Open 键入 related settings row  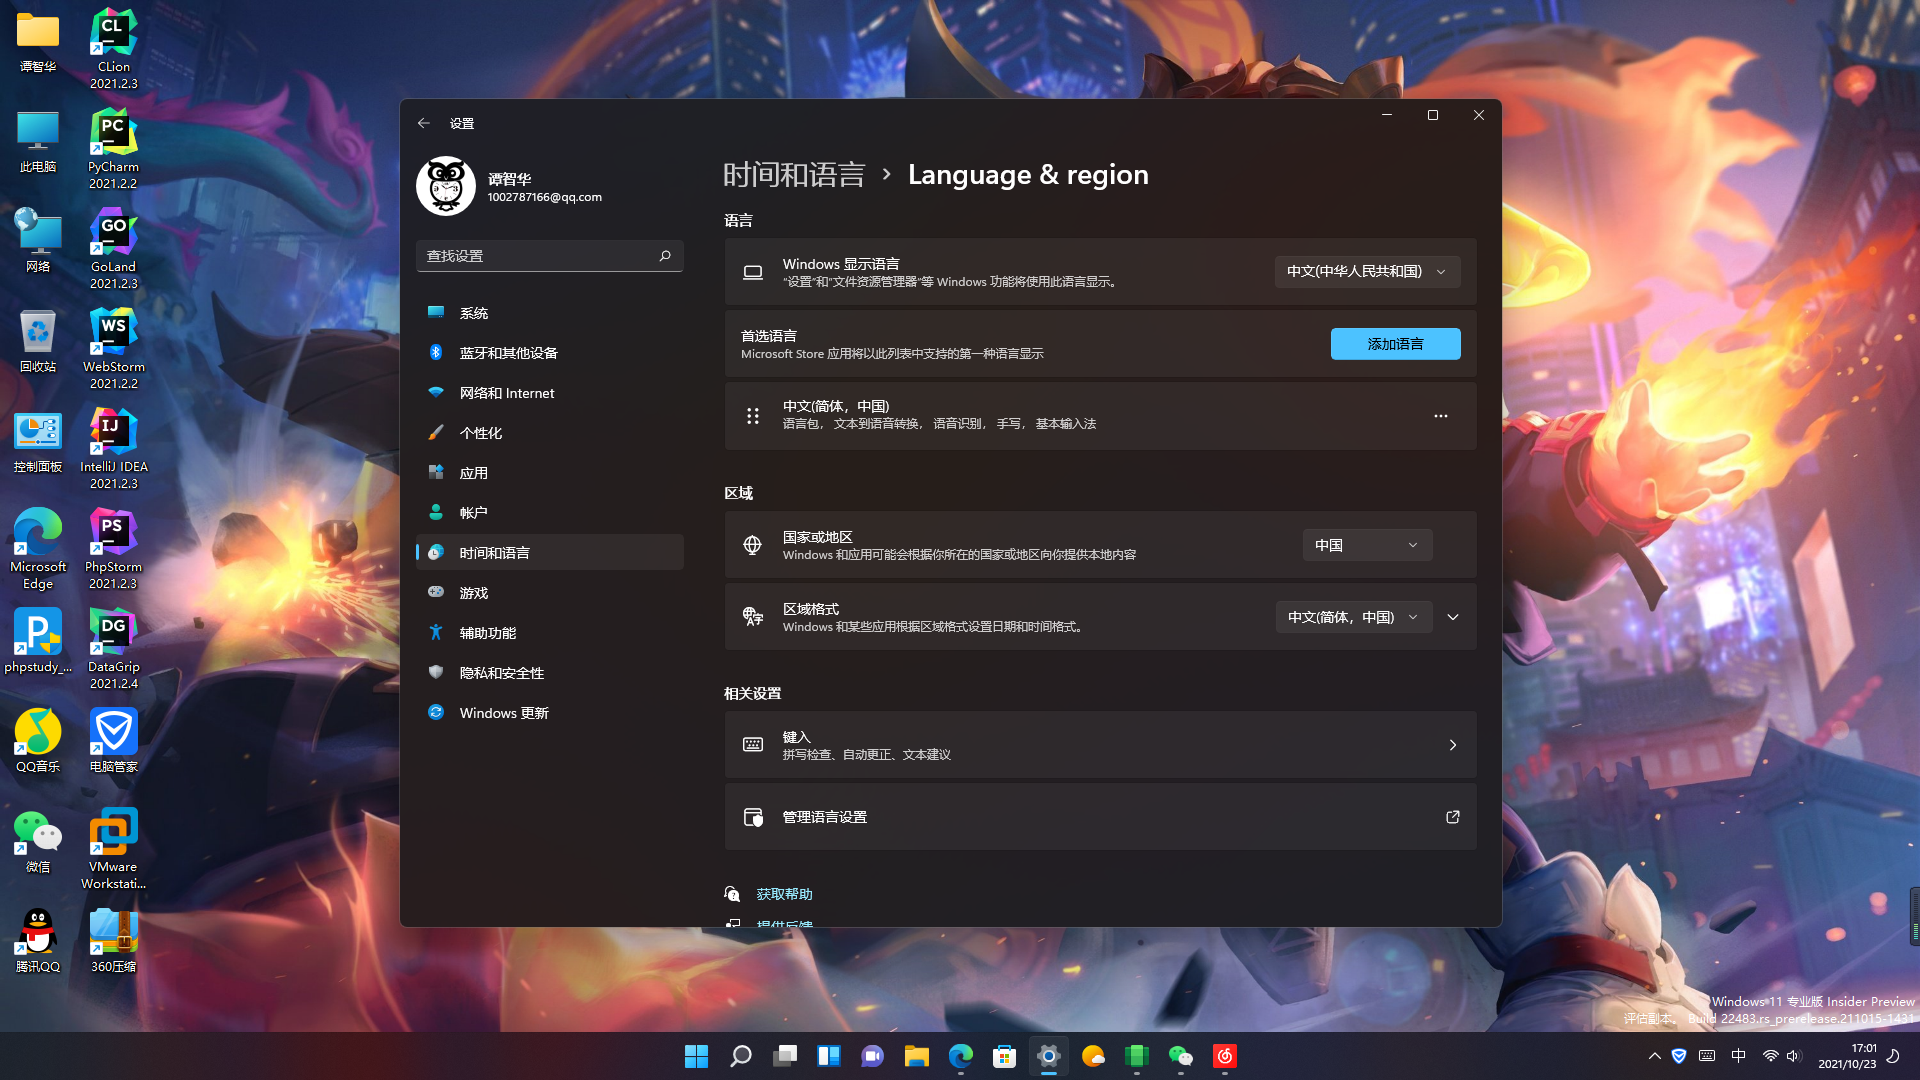coord(1100,745)
